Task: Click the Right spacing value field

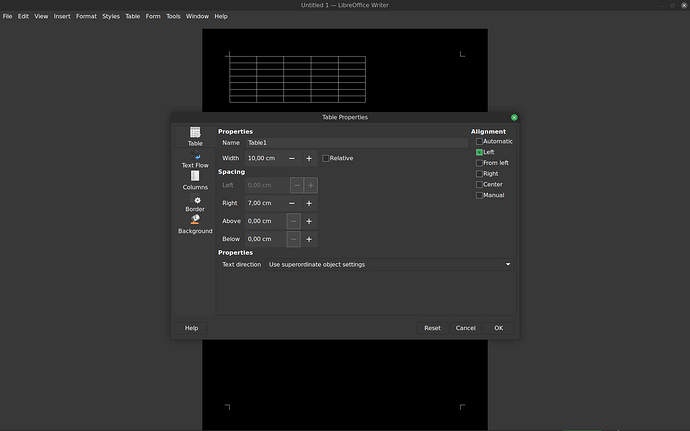Action: [x=265, y=203]
